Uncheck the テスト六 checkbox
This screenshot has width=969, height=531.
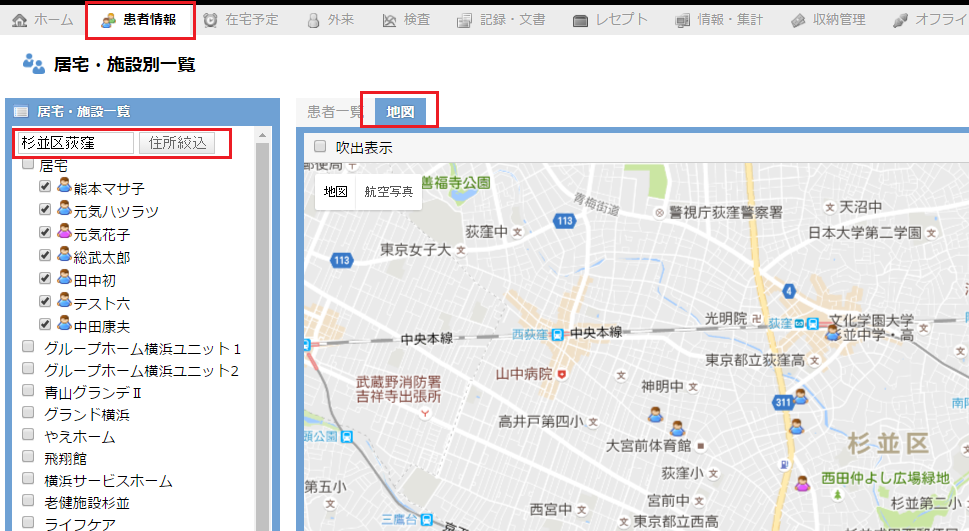click(x=44, y=301)
